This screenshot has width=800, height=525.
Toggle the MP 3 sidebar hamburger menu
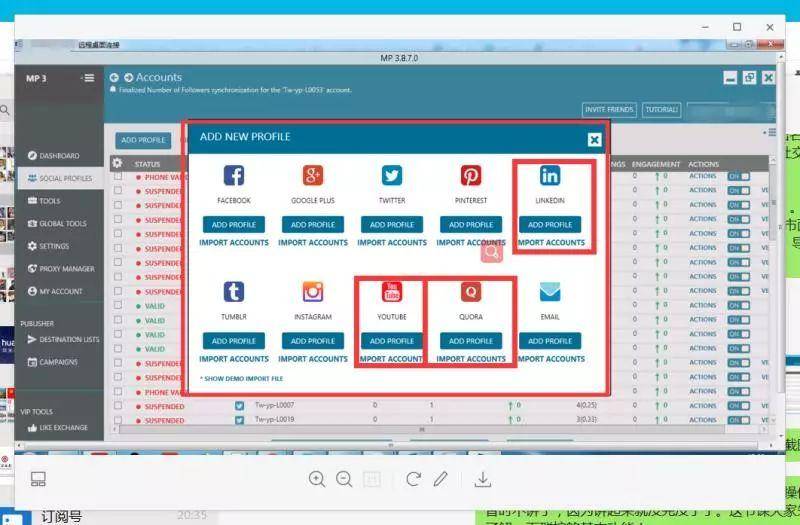[x=89, y=78]
